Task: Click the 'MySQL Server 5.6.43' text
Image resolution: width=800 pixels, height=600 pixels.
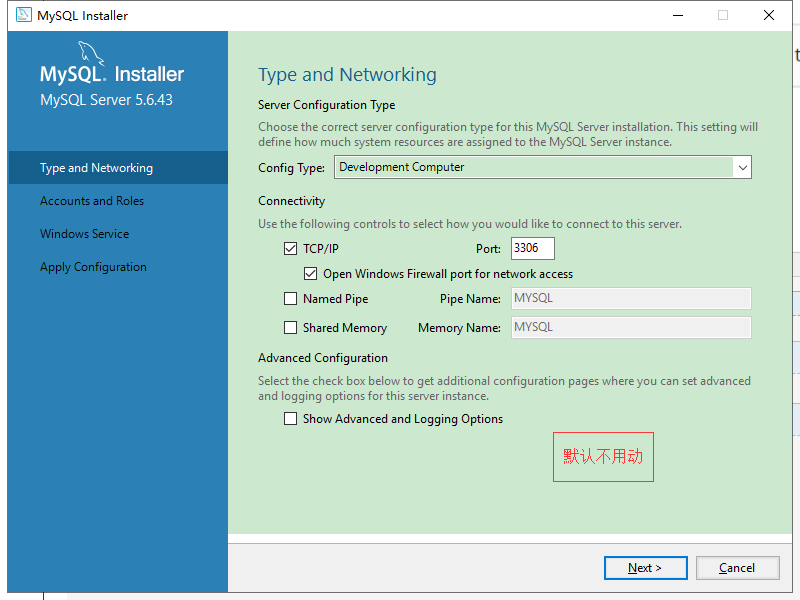Action: pyautogui.click(x=106, y=99)
